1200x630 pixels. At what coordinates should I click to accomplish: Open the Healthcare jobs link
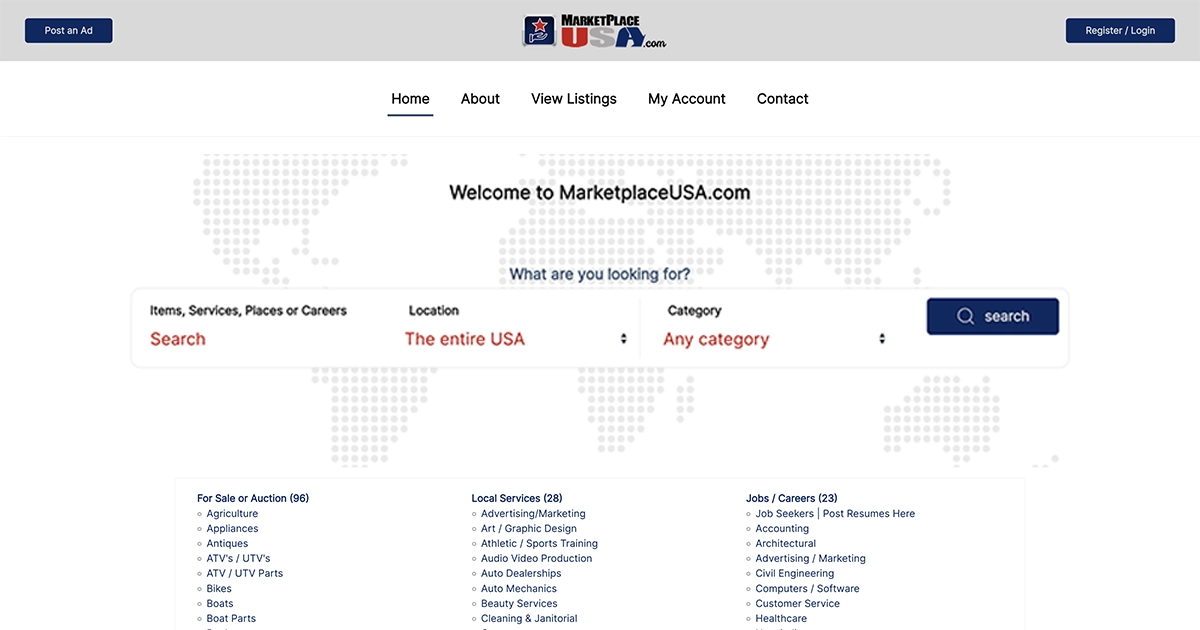(x=781, y=619)
